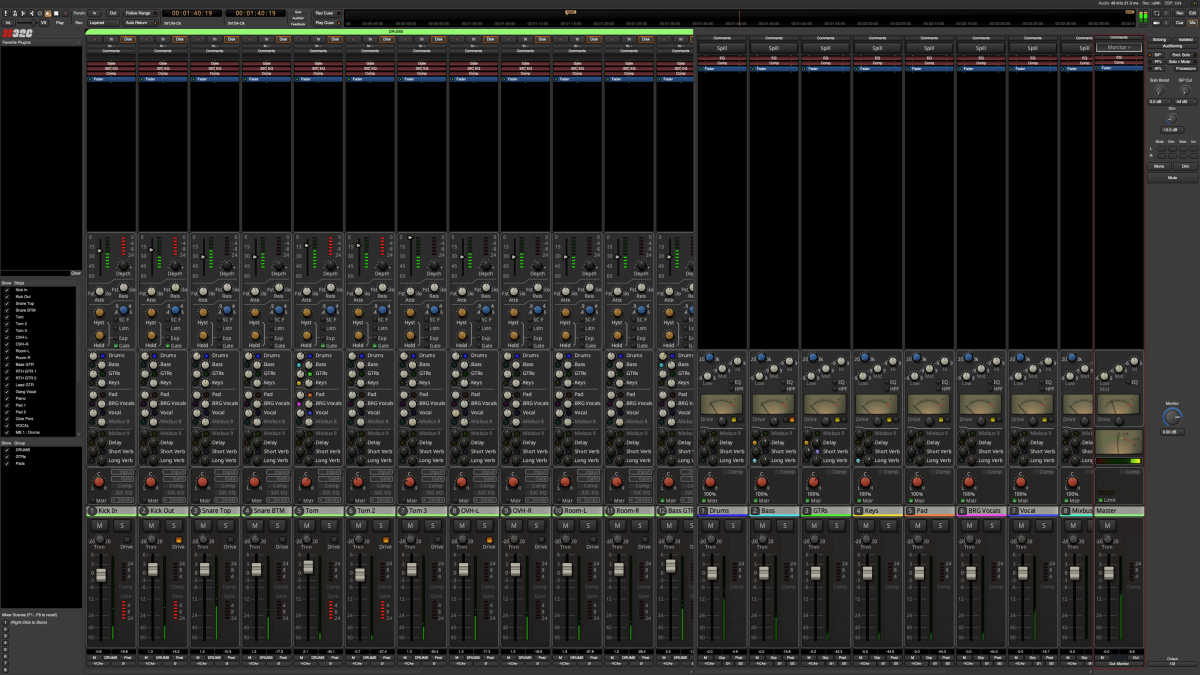The image size is (1200, 675).
Task: Mute the Tom channel strip
Action: tap(307, 525)
